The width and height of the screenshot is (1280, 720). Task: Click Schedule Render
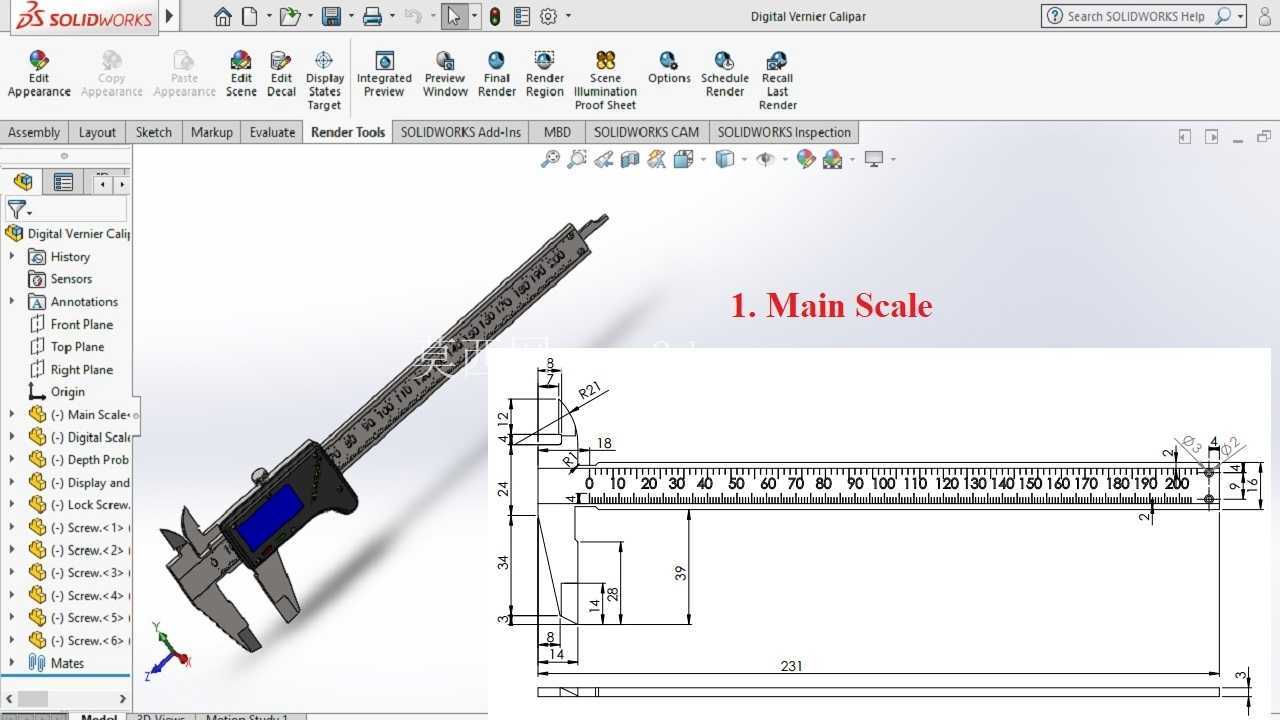(x=725, y=74)
